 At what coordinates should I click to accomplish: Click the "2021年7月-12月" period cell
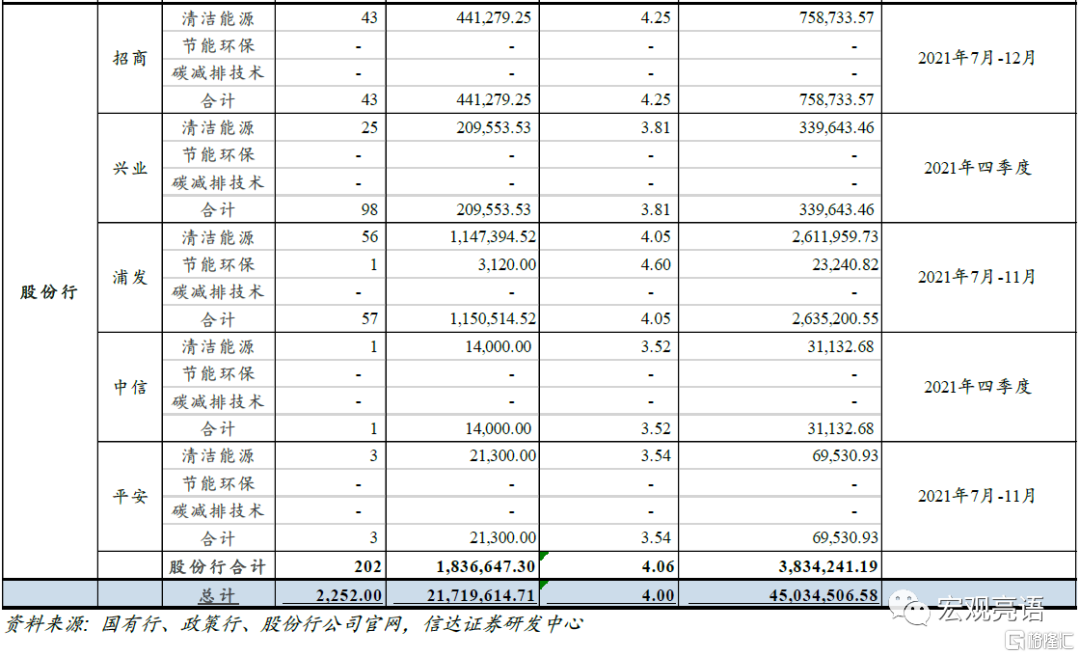tap(977, 59)
